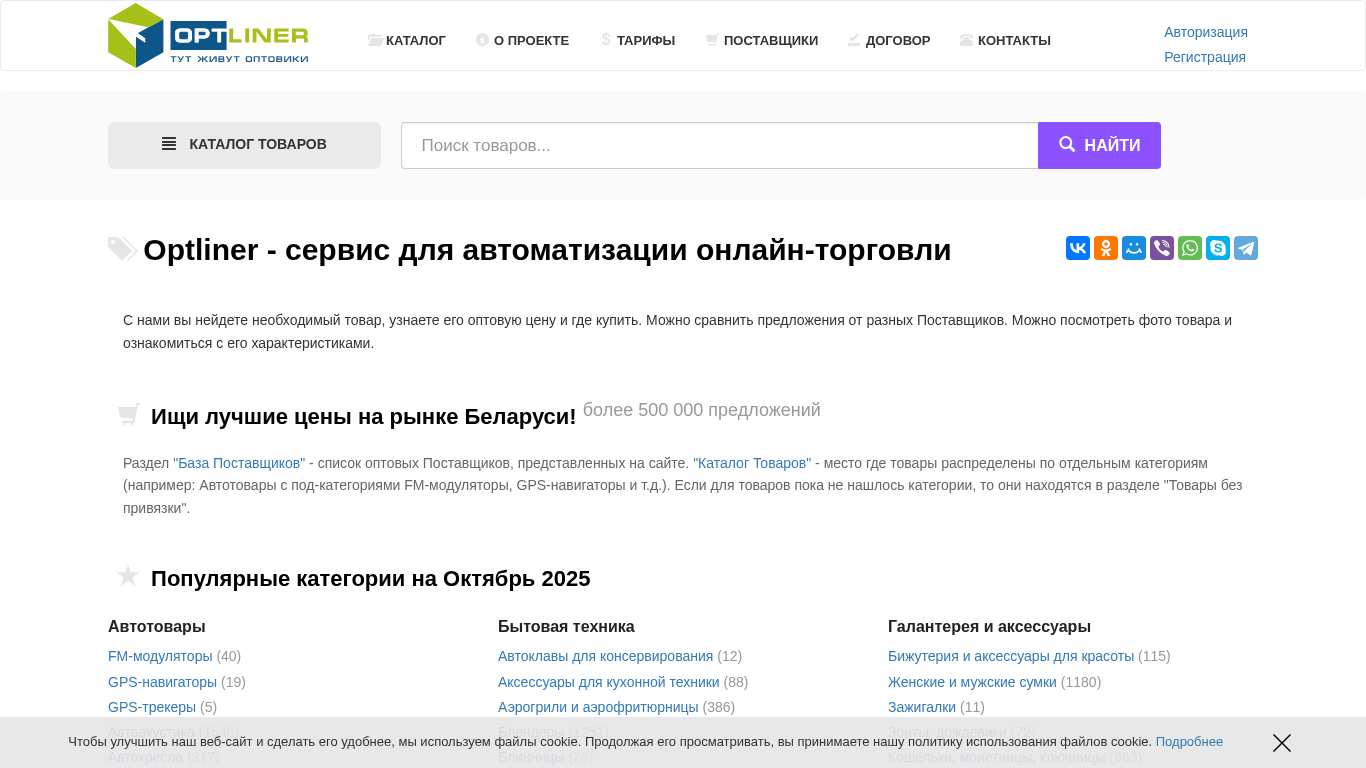Share via Moi Mir icon

coord(1134,248)
